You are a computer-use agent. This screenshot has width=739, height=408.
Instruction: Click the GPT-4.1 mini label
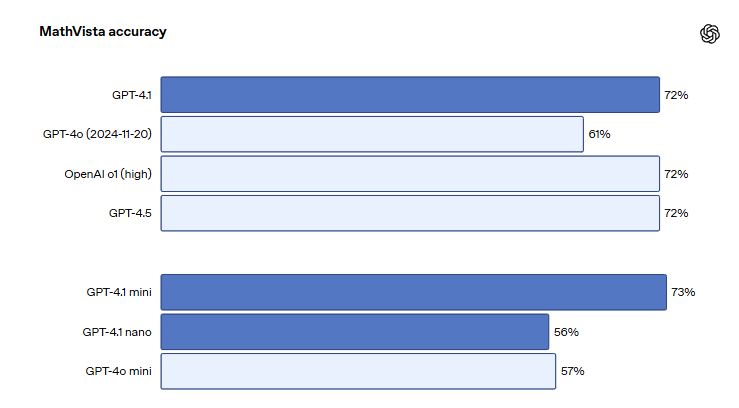(x=119, y=292)
